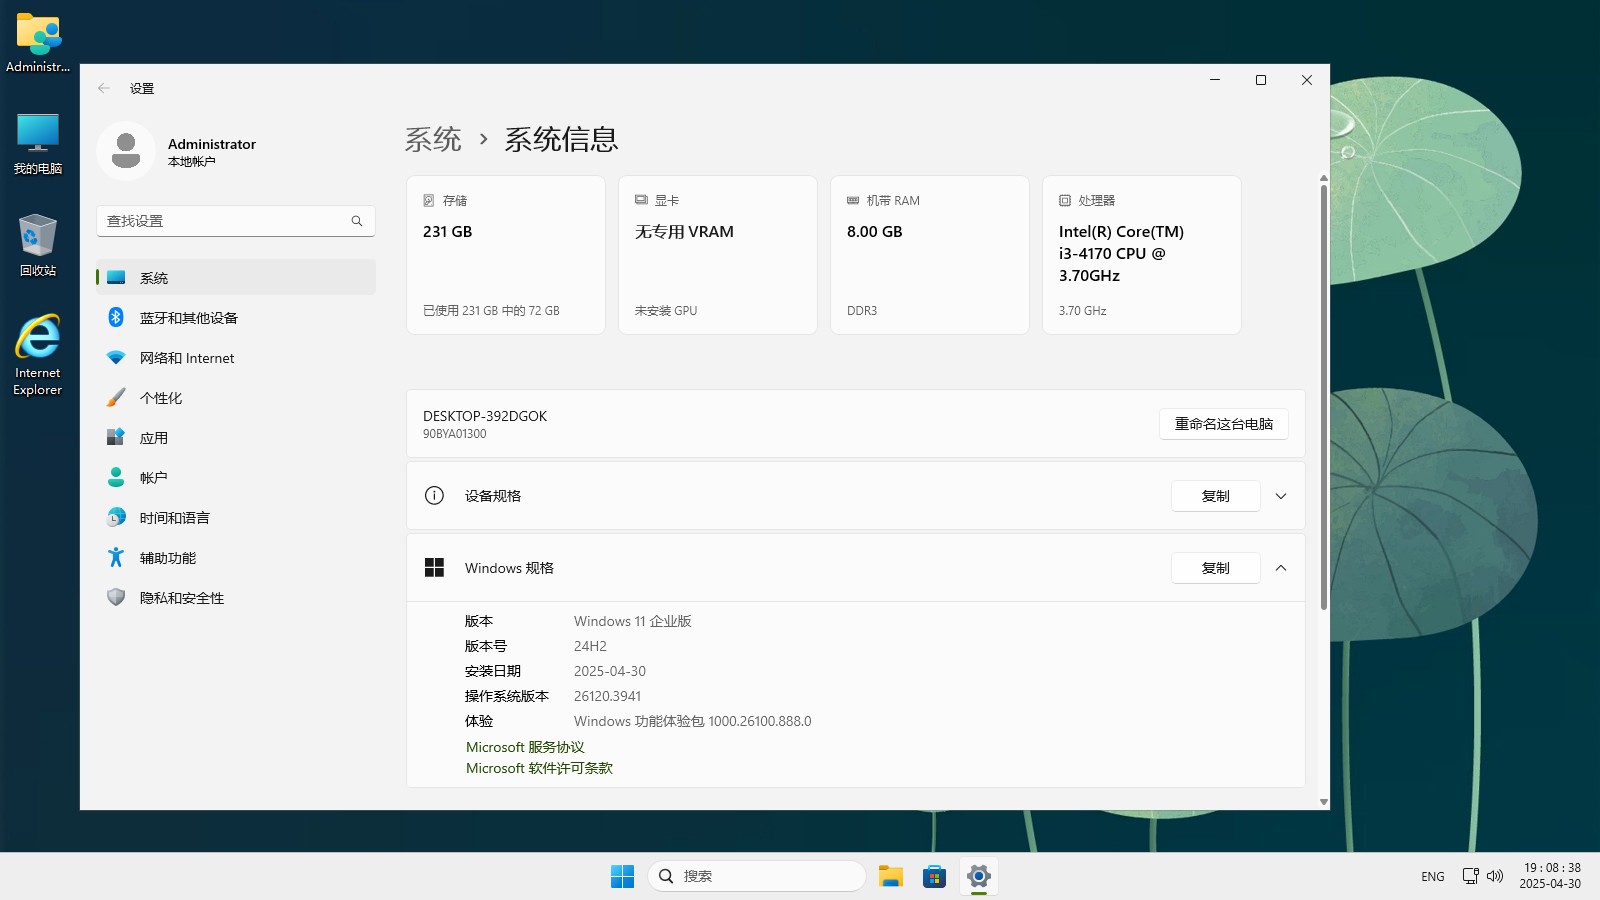Go to 个性化 settings
Image resolution: width=1600 pixels, height=900 pixels.
[x=236, y=397]
